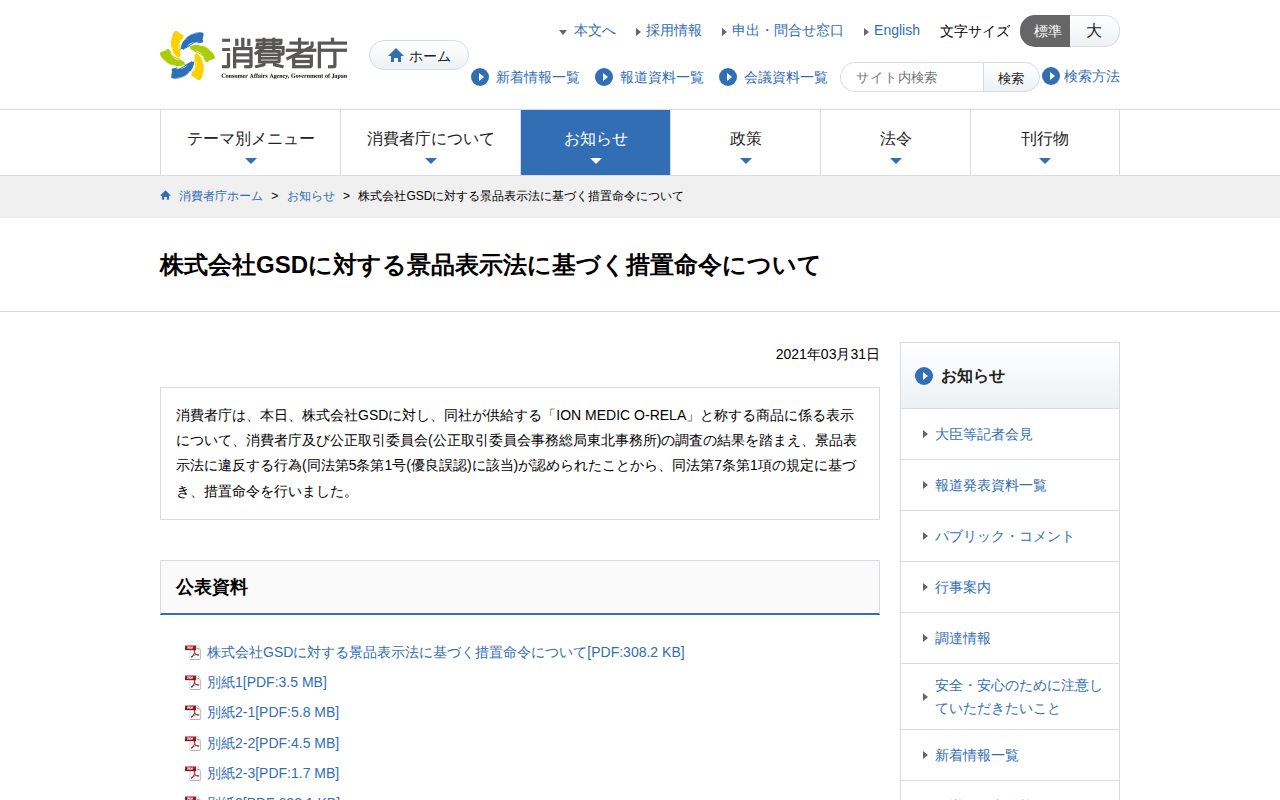The width and height of the screenshot is (1280, 800).
Task: Switch text size to 大
Action: [1094, 31]
